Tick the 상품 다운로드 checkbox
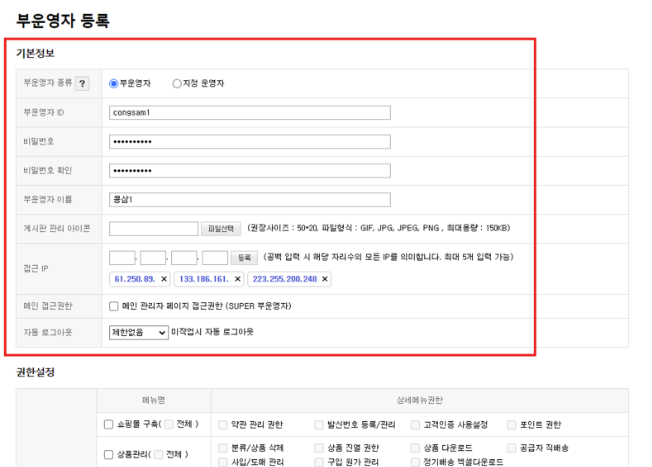The image size is (652, 467). [x=416, y=449]
